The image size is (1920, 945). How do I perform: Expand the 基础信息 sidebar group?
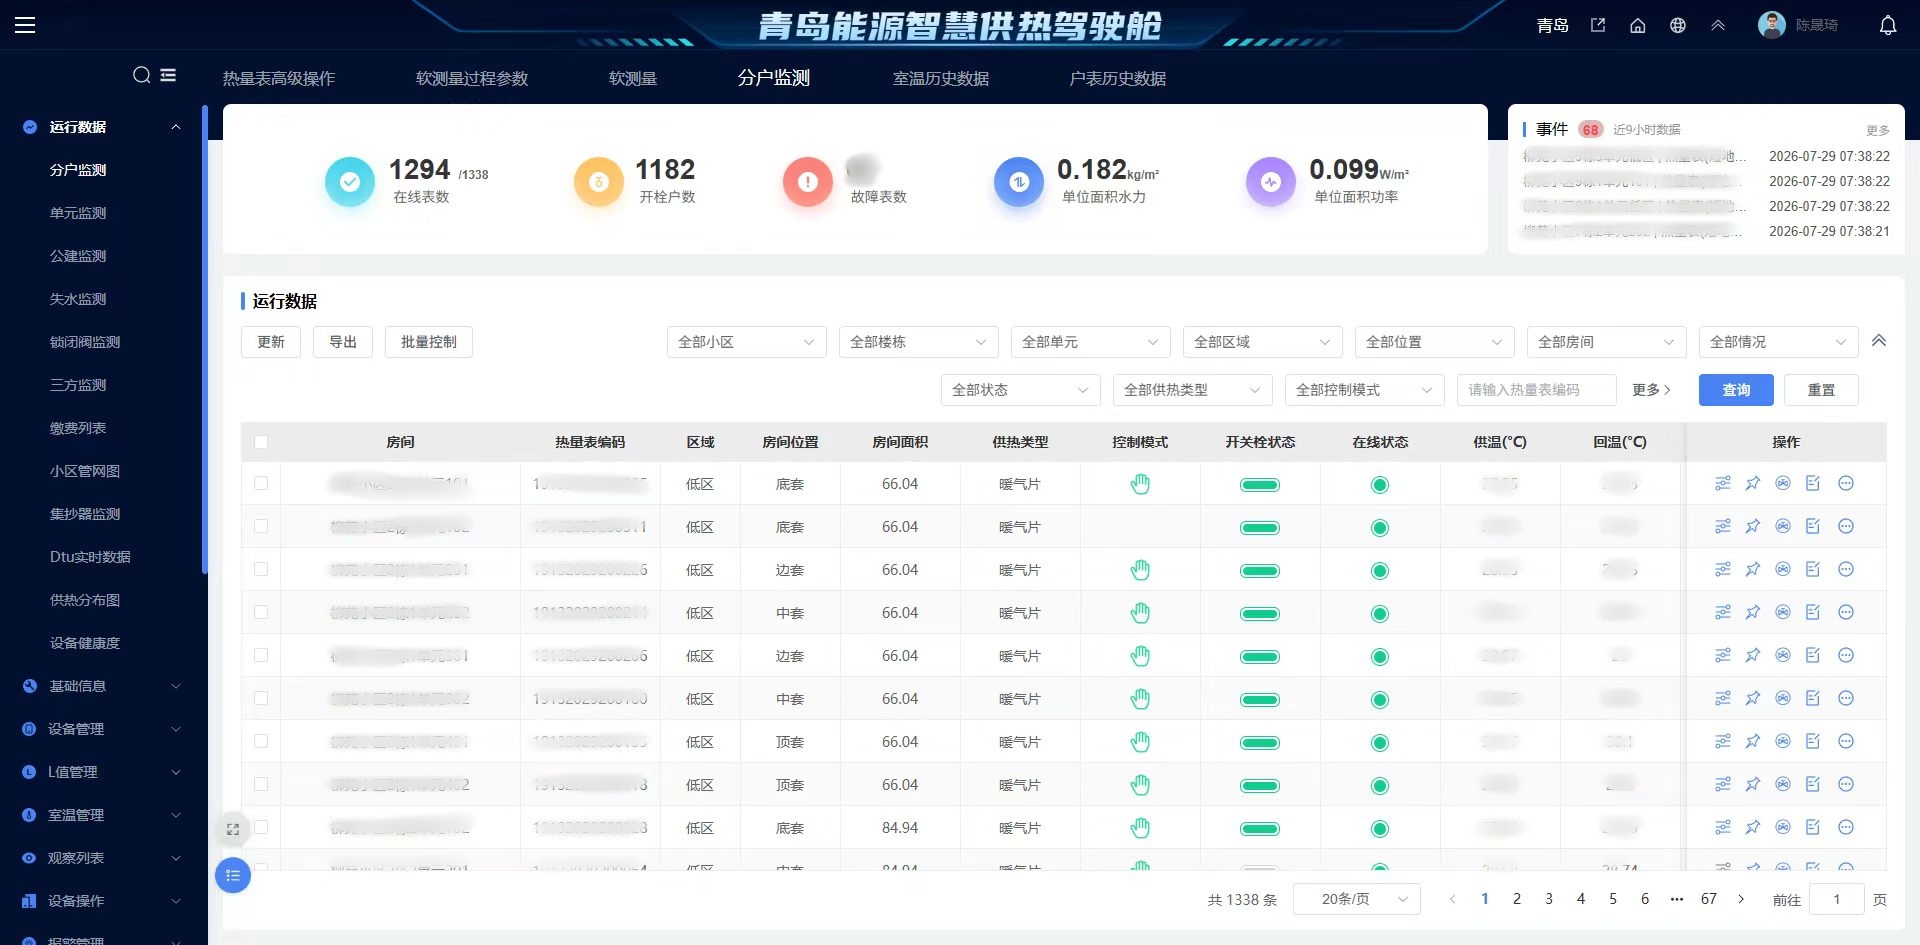[x=102, y=686]
